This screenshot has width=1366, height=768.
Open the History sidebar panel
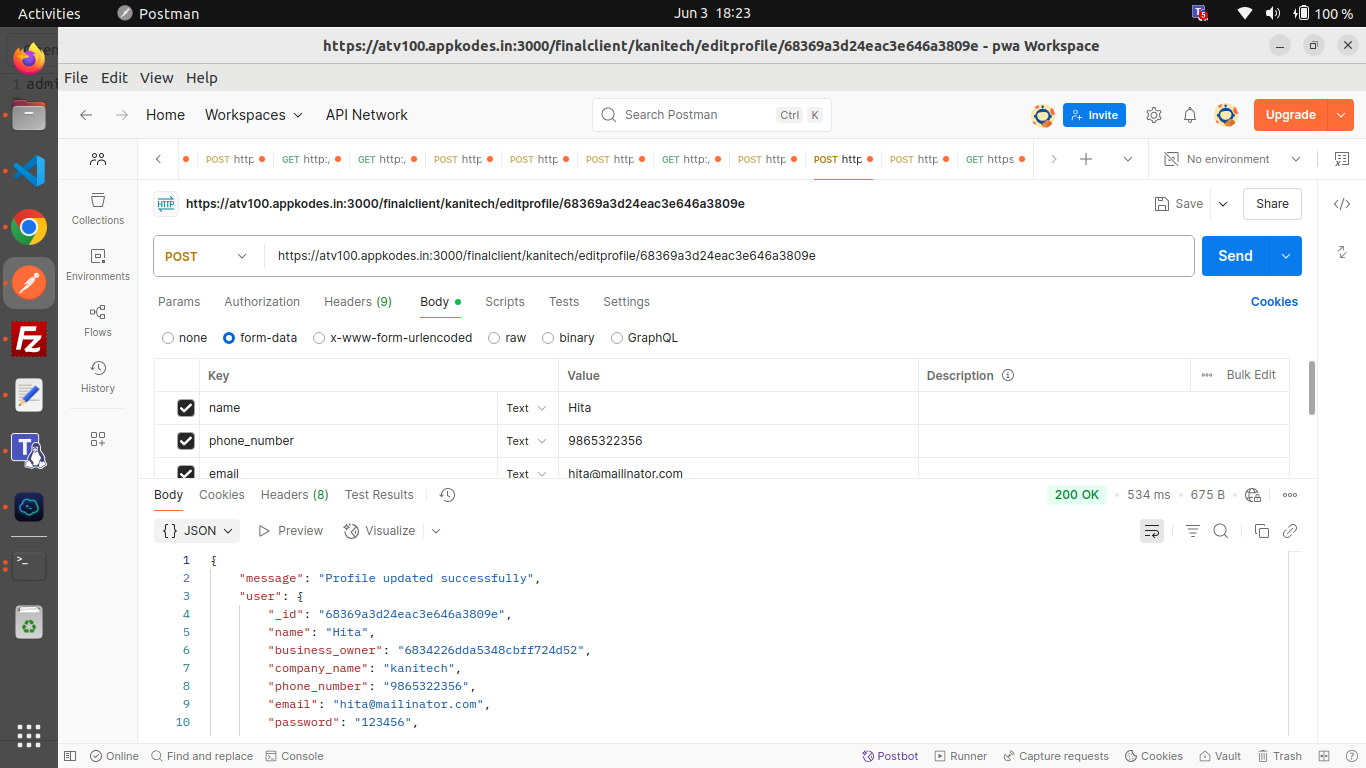pyautogui.click(x=98, y=376)
